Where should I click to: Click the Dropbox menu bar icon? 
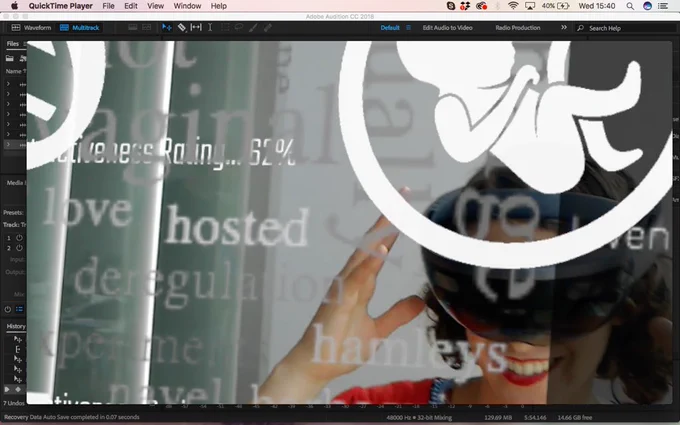pyautogui.click(x=465, y=6)
